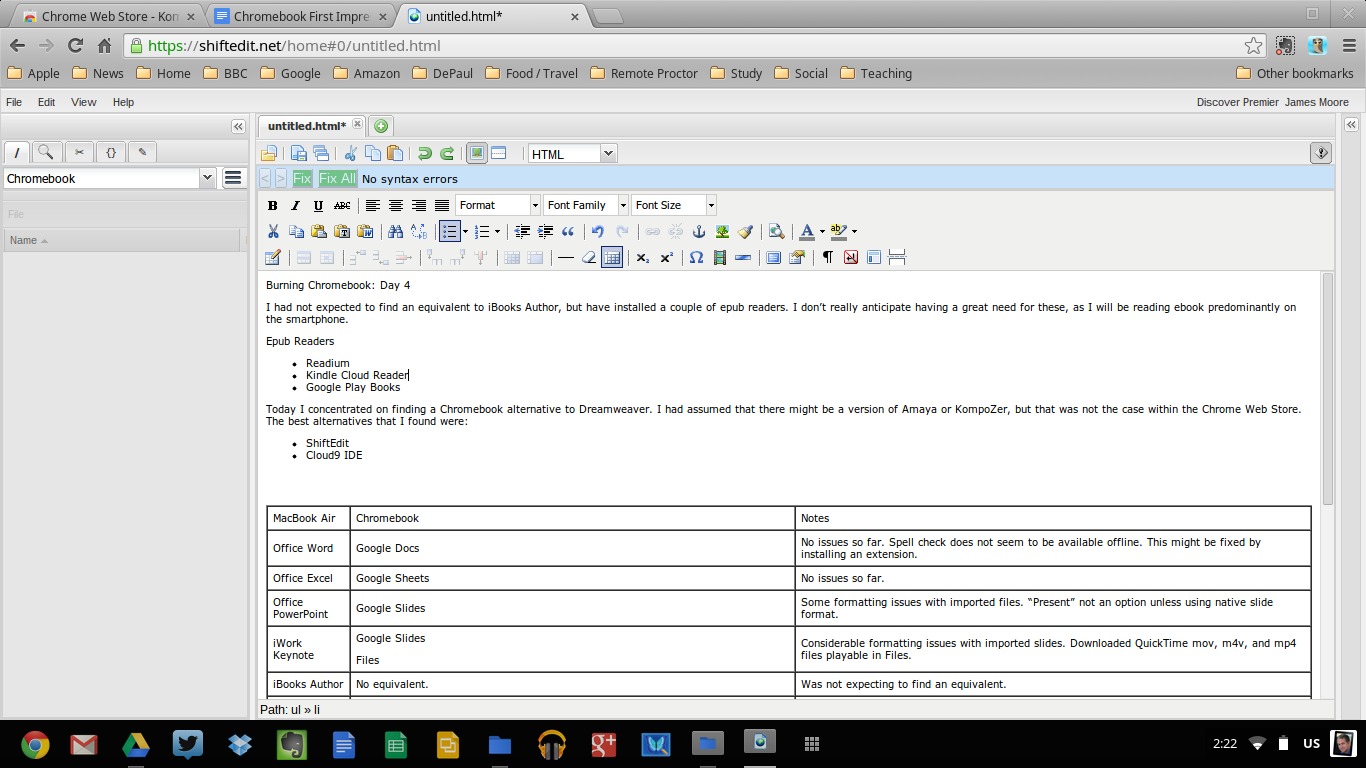The width and height of the screenshot is (1366, 768).
Task: Toggle the show paragraph marks button
Action: (x=827, y=257)
